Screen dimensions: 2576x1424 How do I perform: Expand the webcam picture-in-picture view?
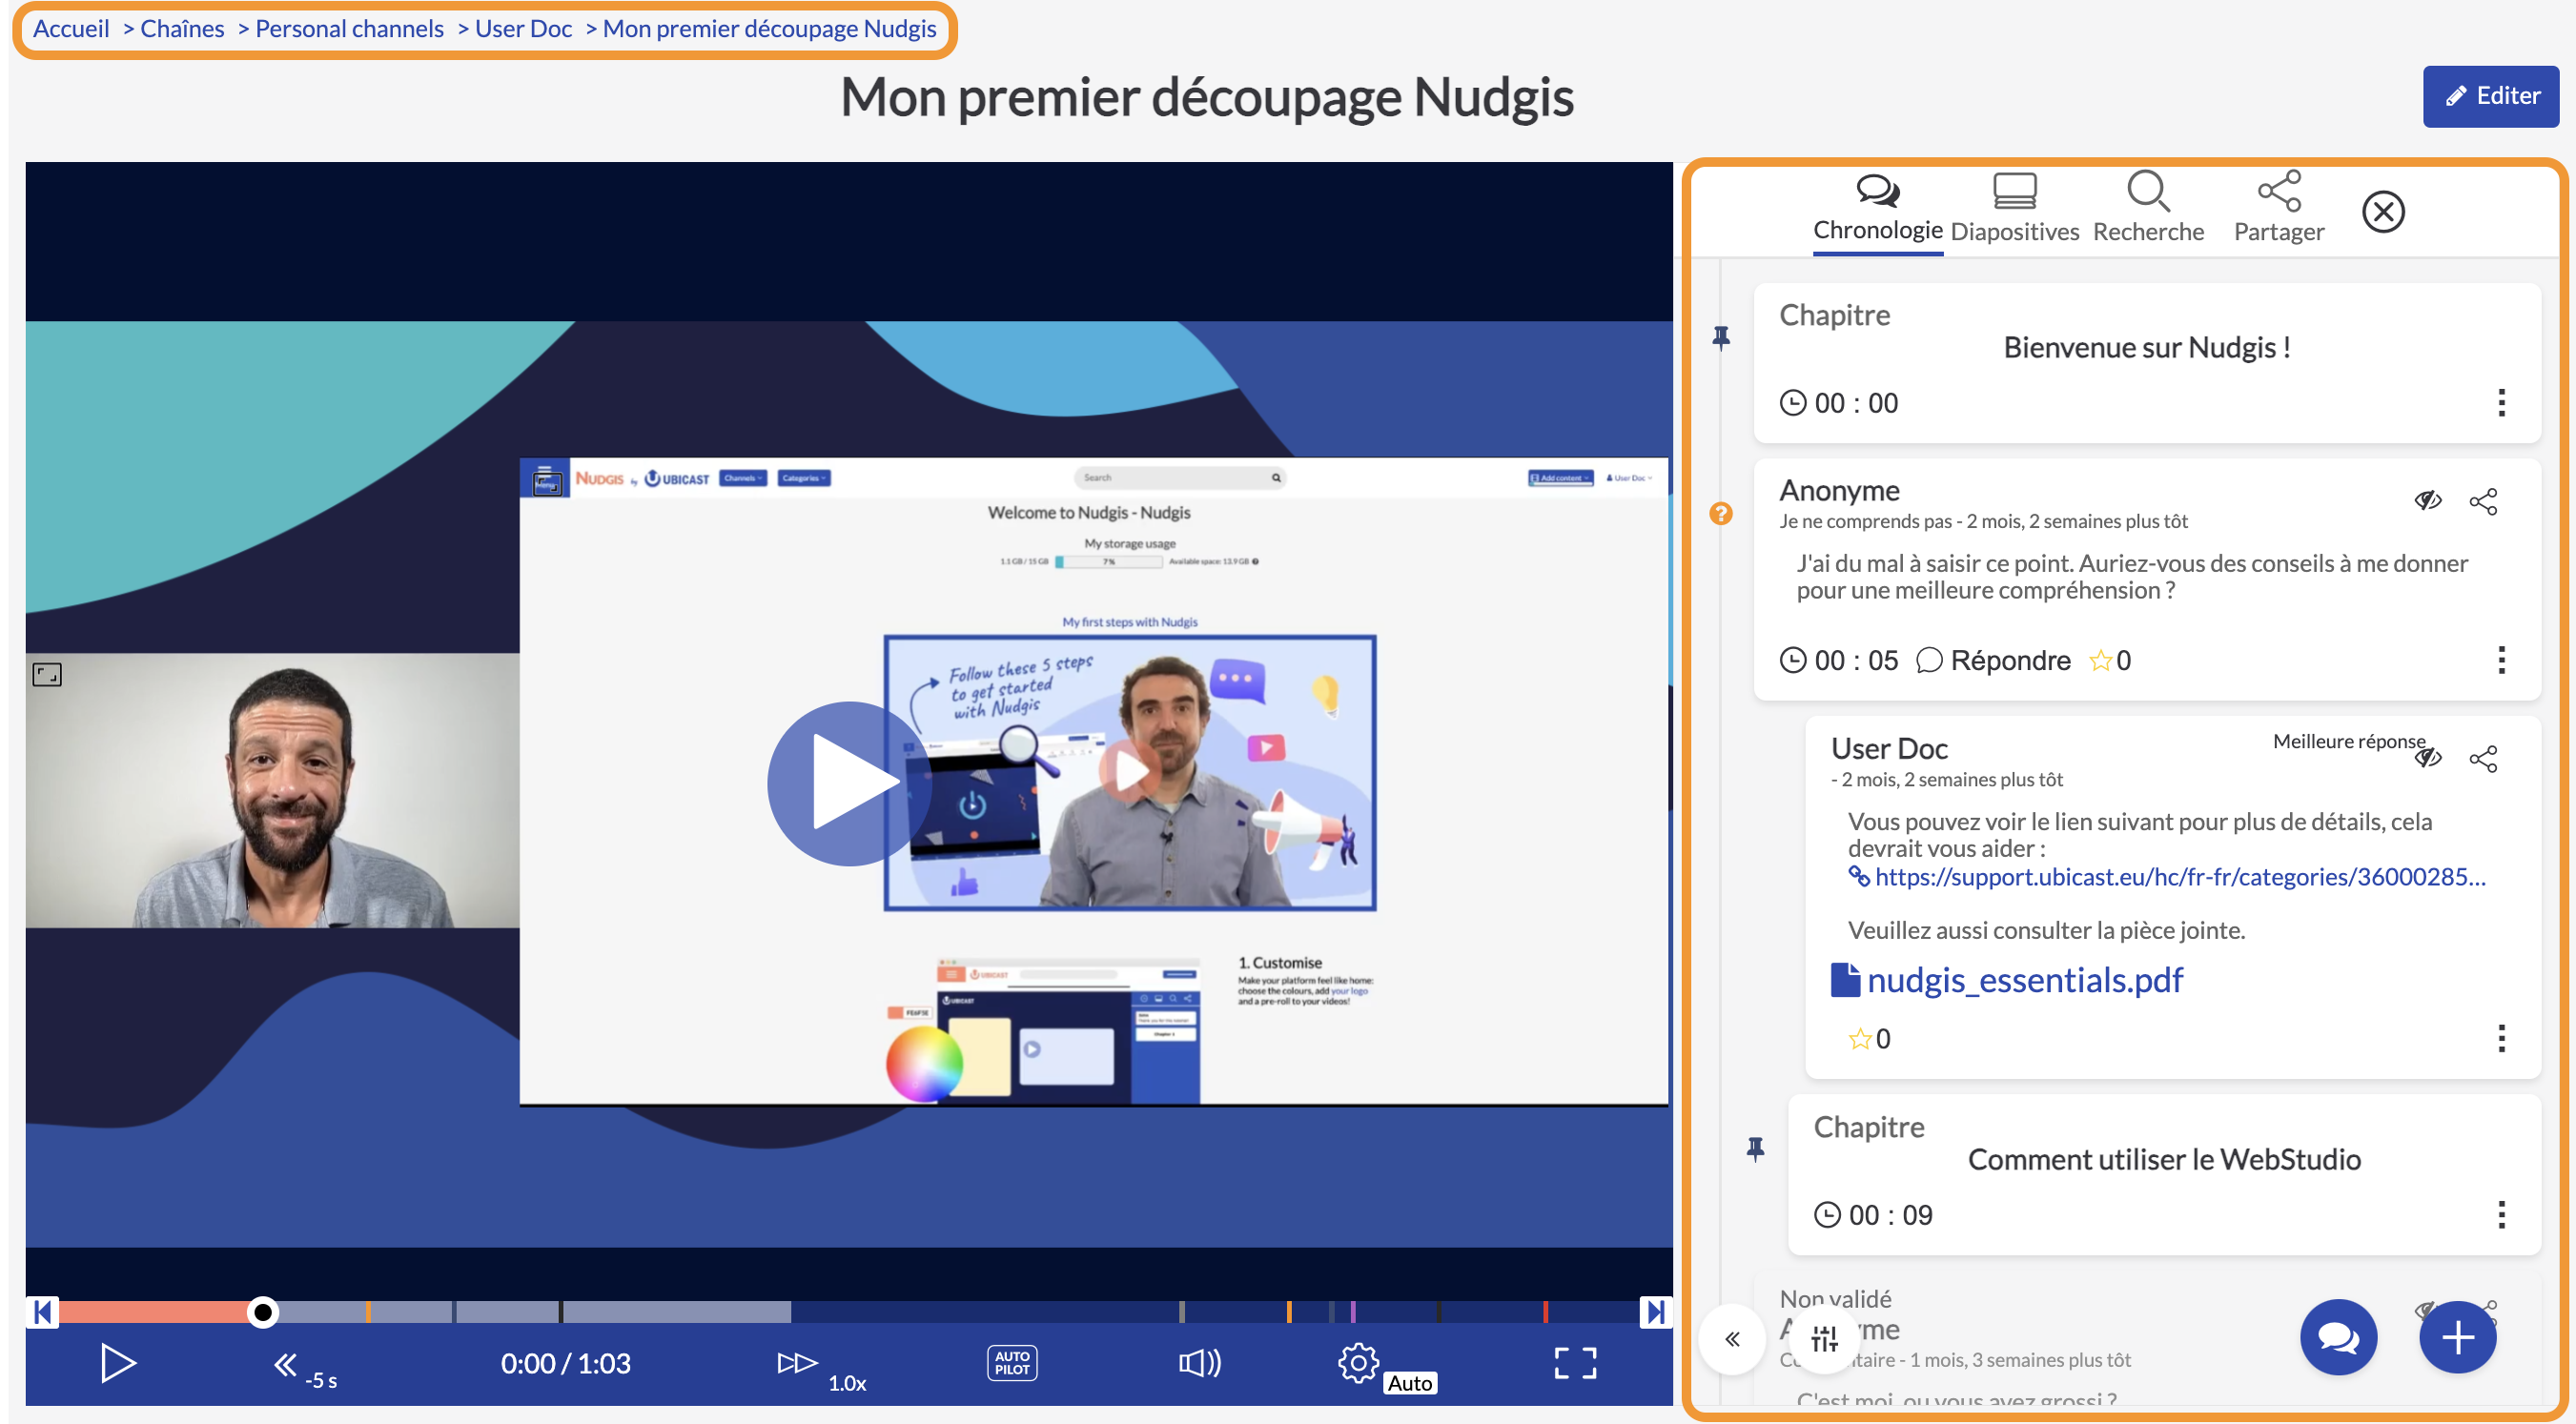[47, 675]
